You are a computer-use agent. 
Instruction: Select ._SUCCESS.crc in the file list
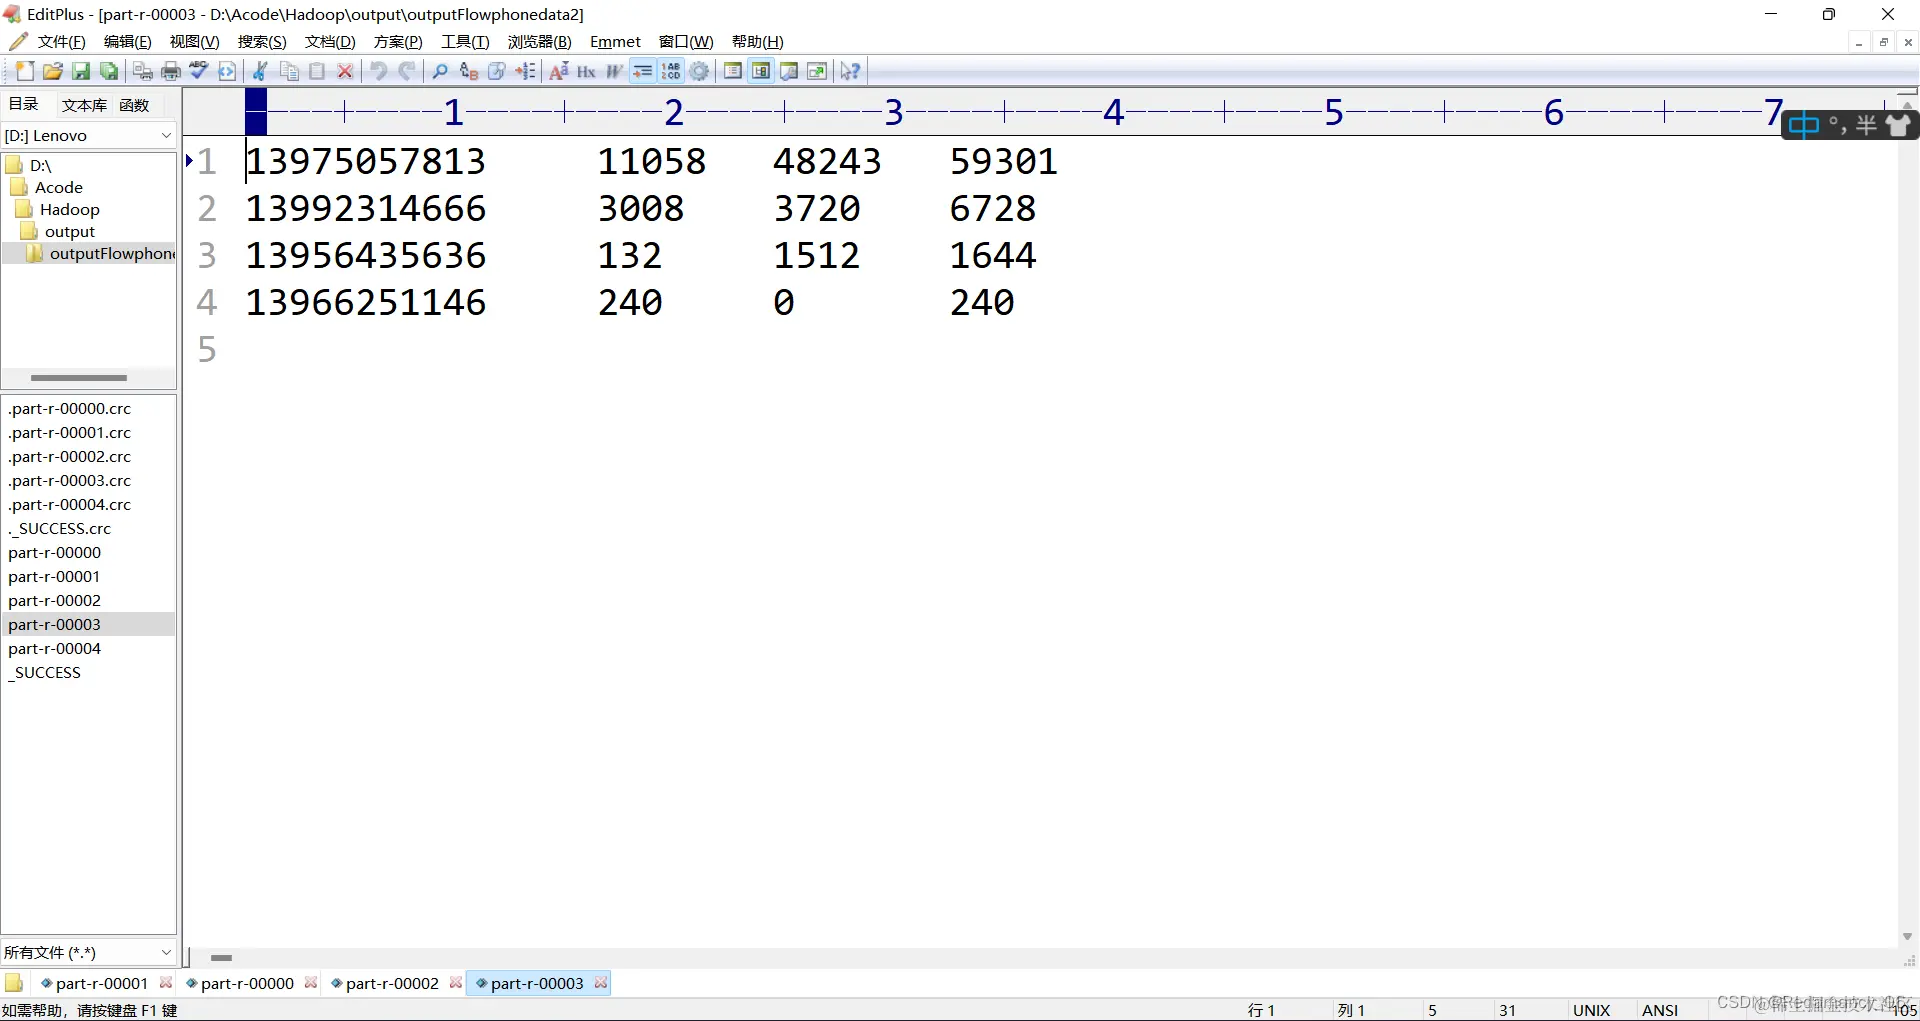(x=60, y=528)
